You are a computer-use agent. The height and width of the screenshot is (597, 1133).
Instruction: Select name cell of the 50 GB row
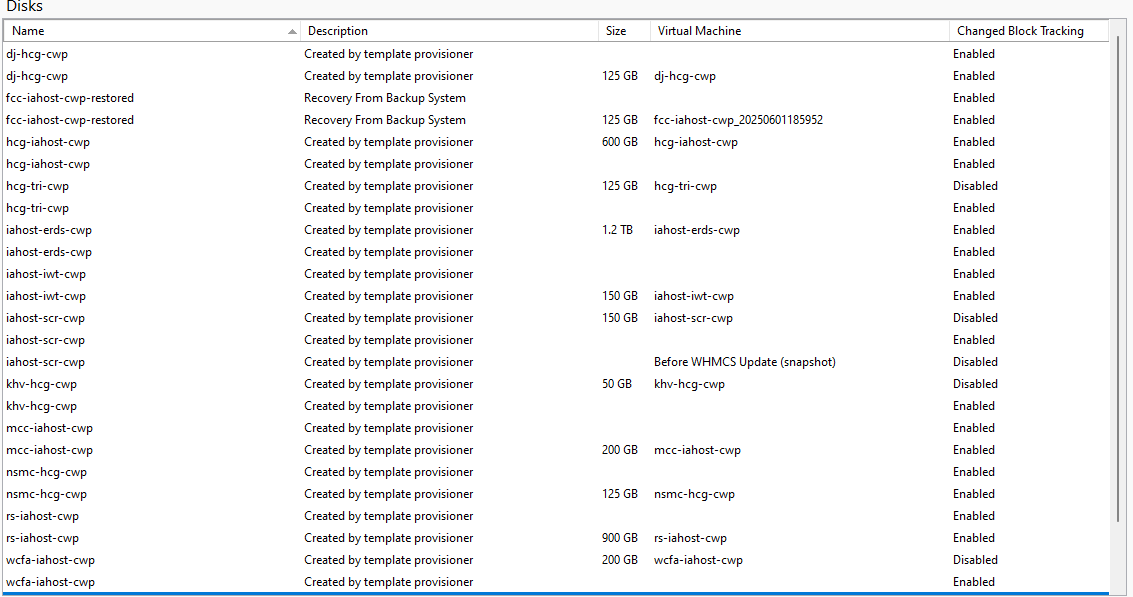(41, 384)
